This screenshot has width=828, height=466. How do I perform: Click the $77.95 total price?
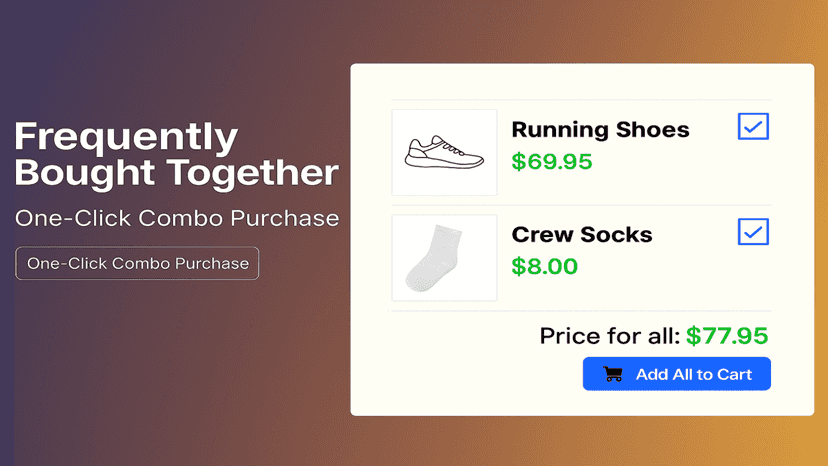coord(727,336)
